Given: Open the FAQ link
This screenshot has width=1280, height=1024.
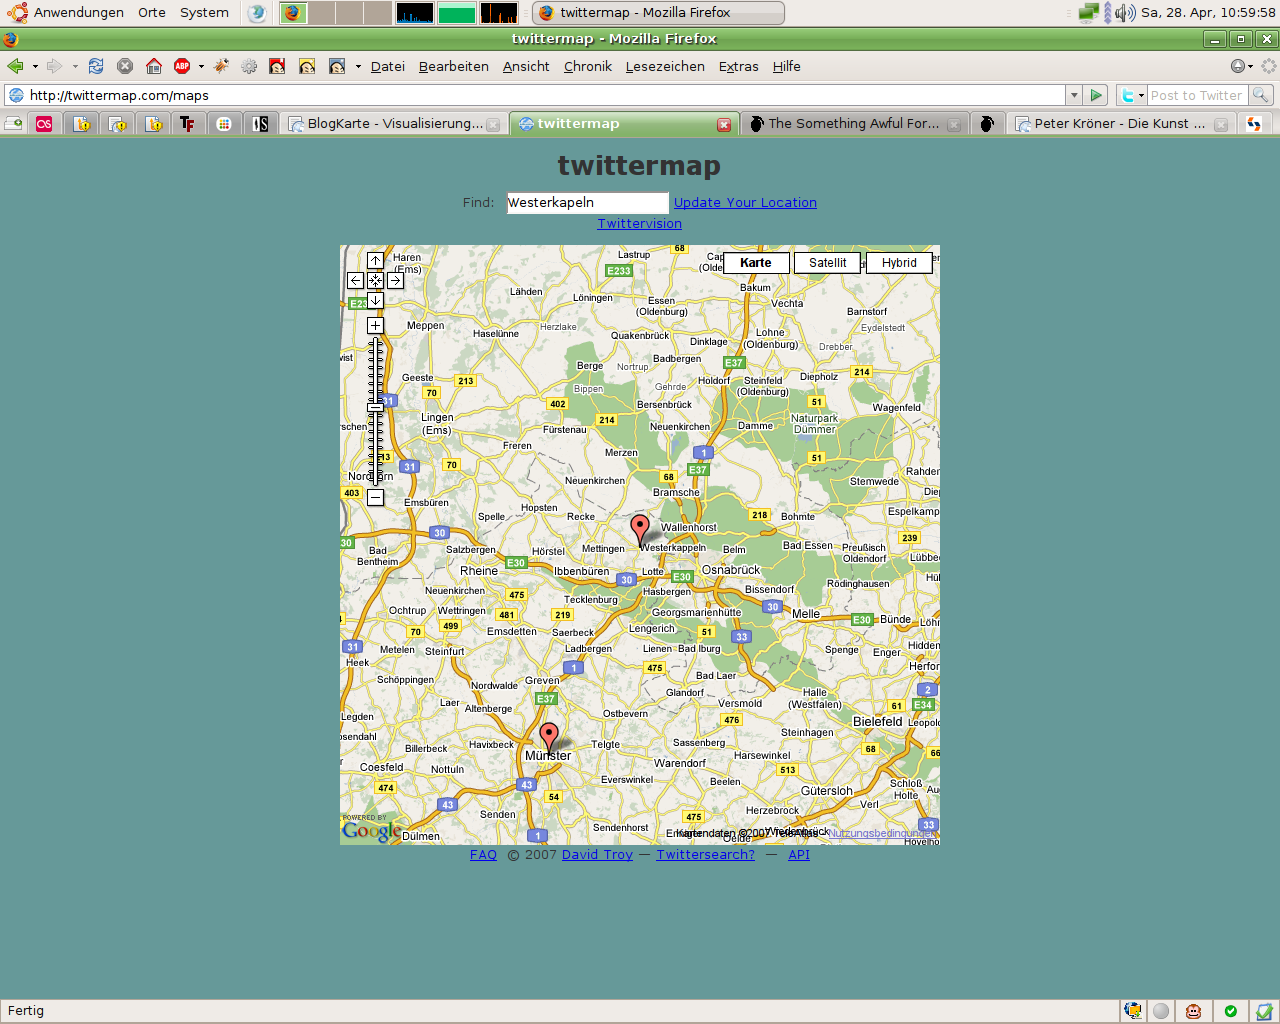Looking at the screenshot, I should [483, 854].
